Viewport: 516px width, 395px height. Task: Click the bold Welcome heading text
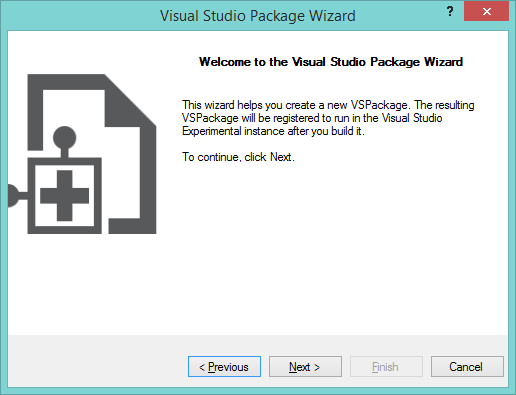pyautogui.click(x=331, y=62)
